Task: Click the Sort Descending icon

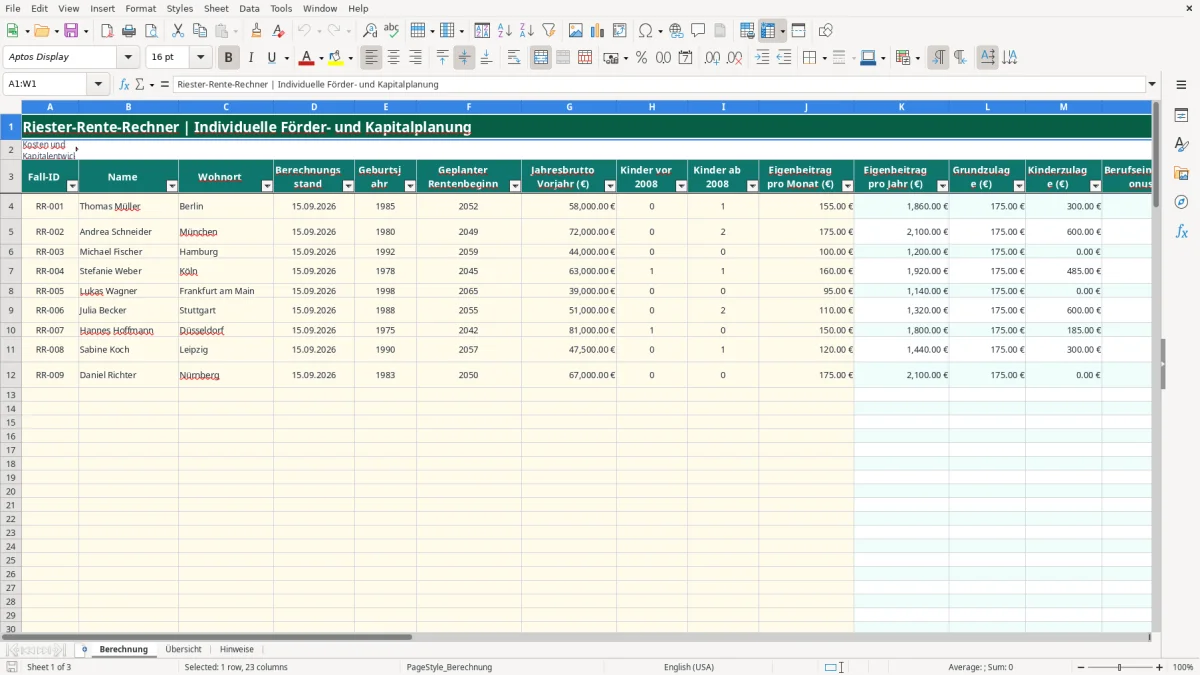Action: coord(527,31)
